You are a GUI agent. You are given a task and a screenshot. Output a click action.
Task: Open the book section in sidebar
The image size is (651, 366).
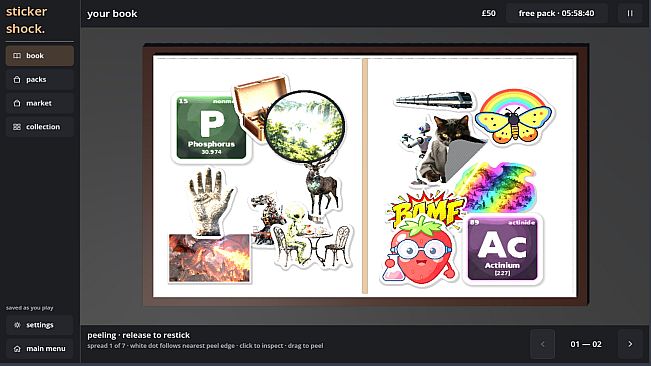click(39, 56)
